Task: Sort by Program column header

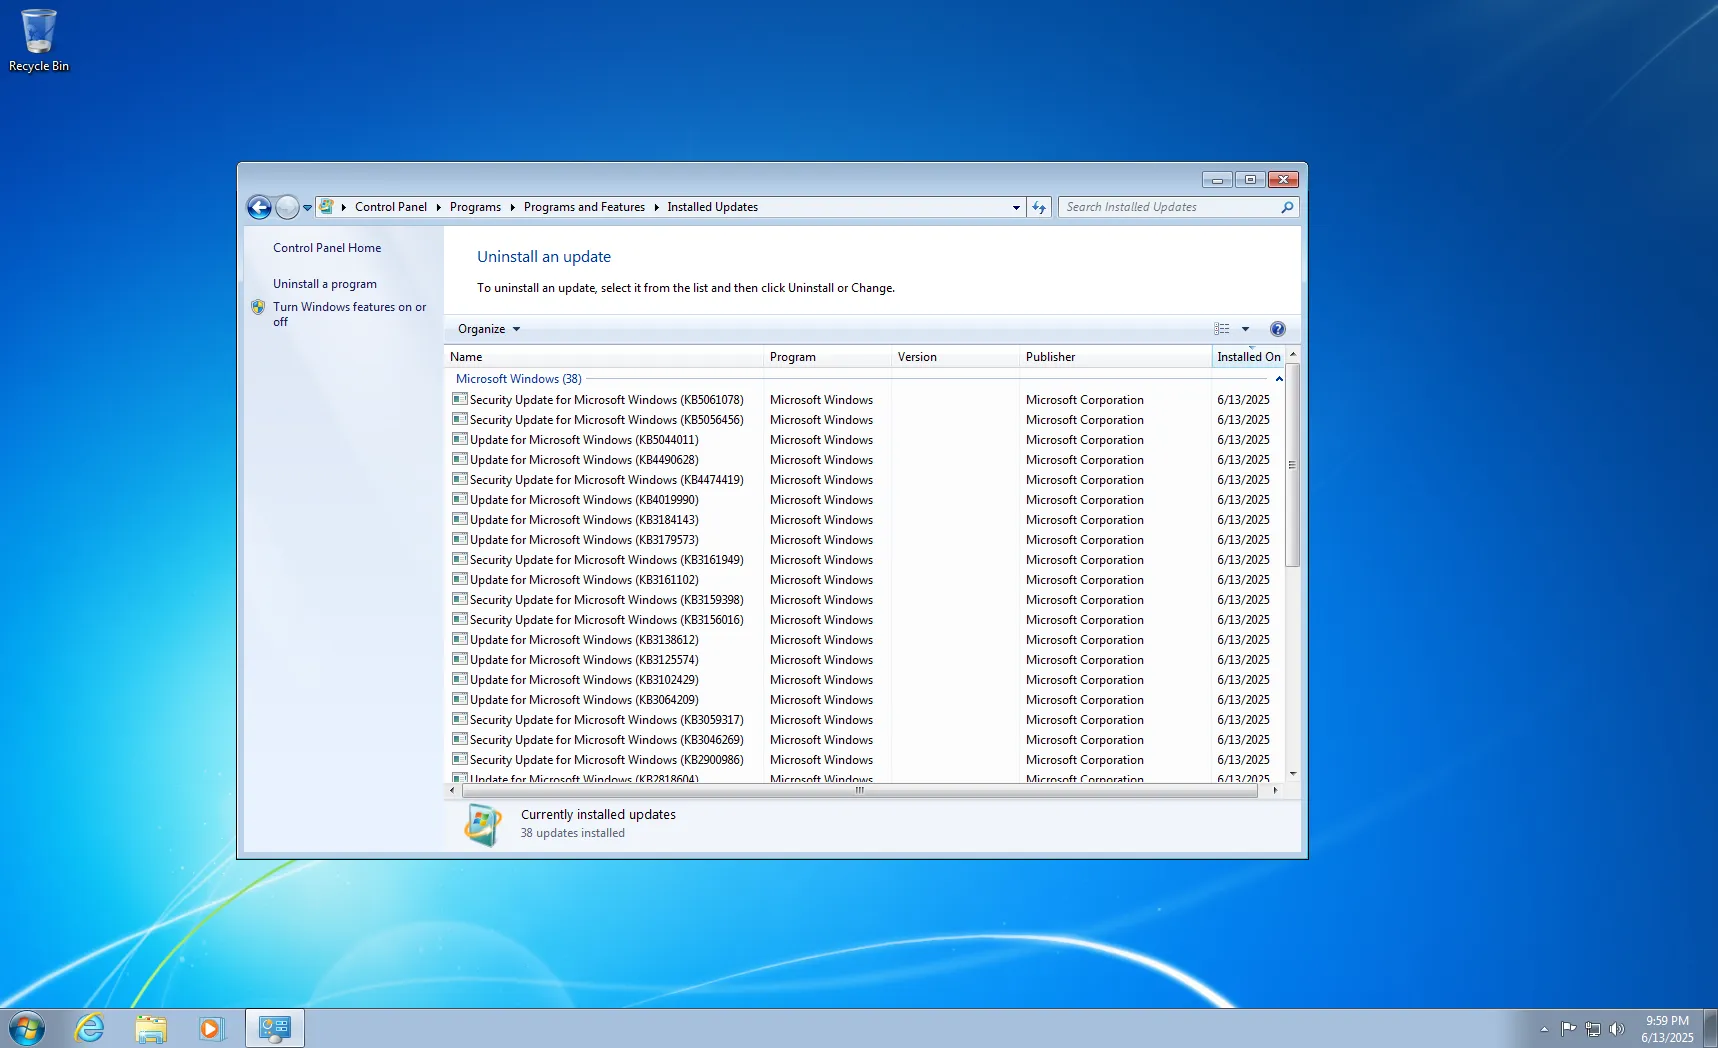Action: pyautogui.click(x=827, y=357)
